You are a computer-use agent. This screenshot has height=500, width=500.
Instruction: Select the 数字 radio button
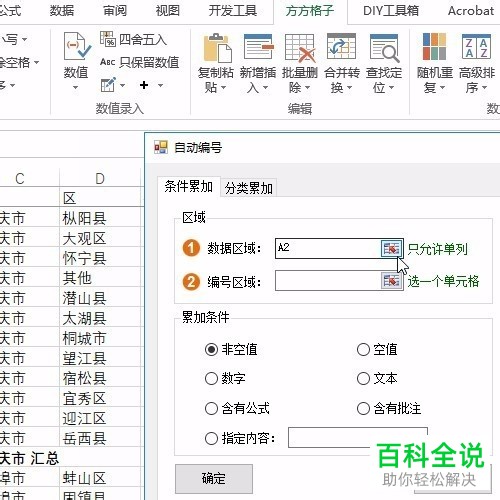coord(211,379)
